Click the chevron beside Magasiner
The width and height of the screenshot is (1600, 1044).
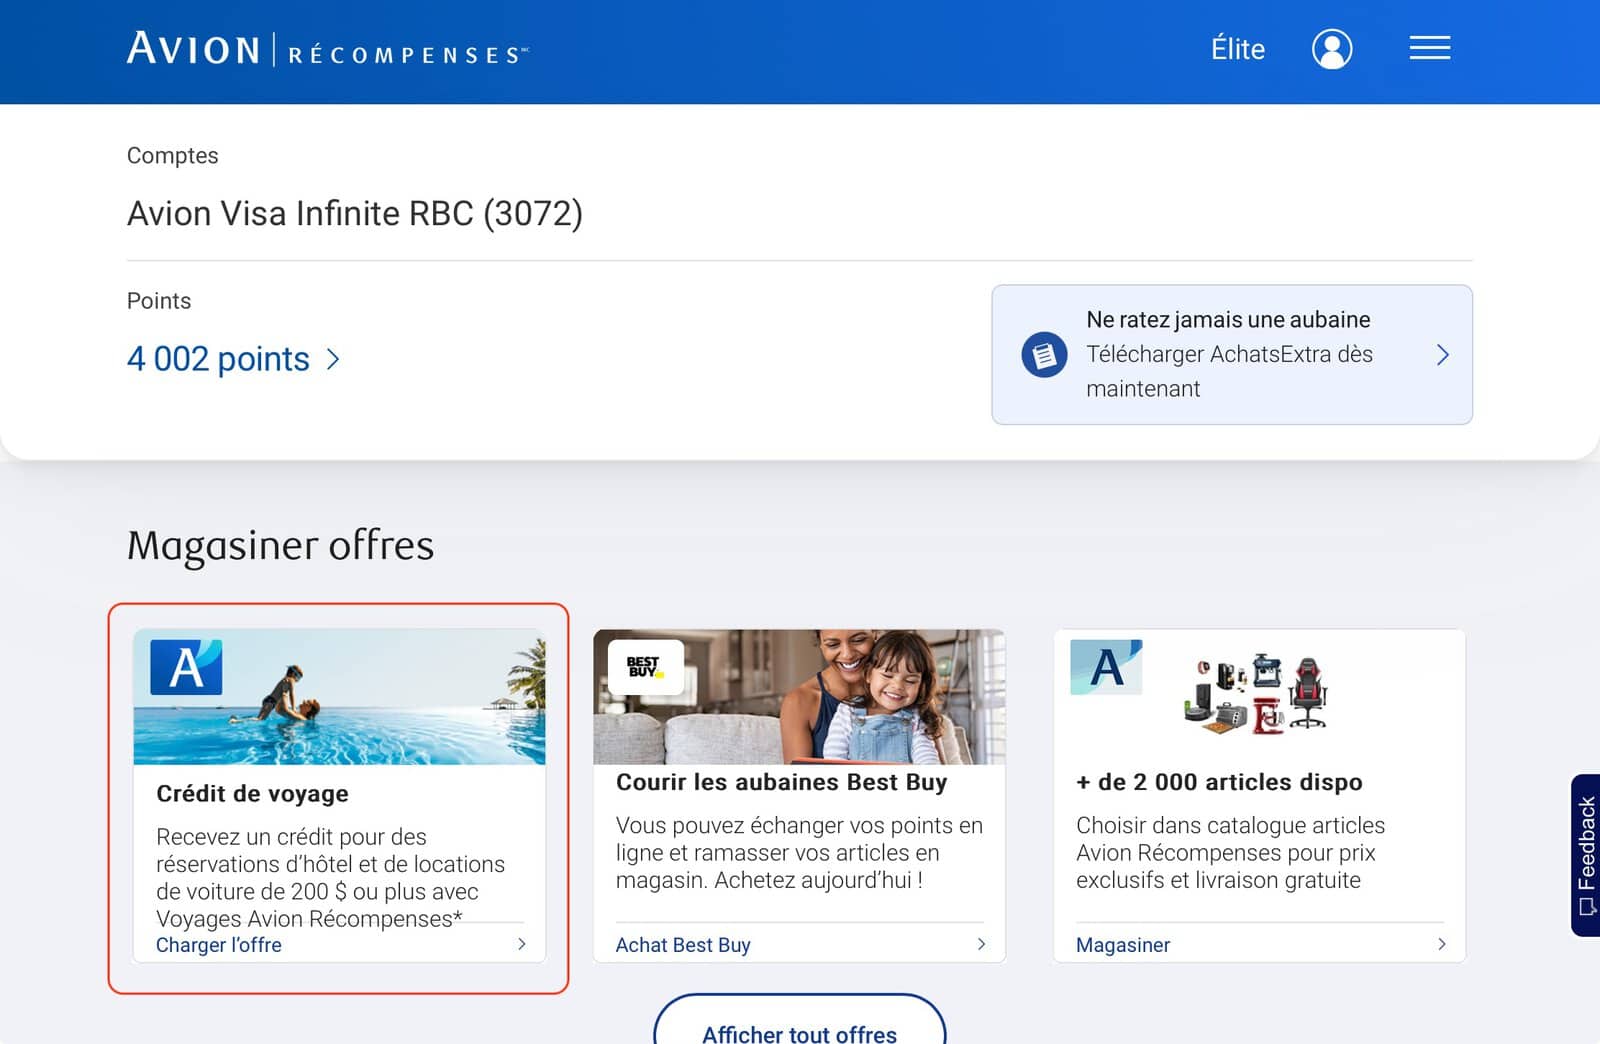(1441, 944)
